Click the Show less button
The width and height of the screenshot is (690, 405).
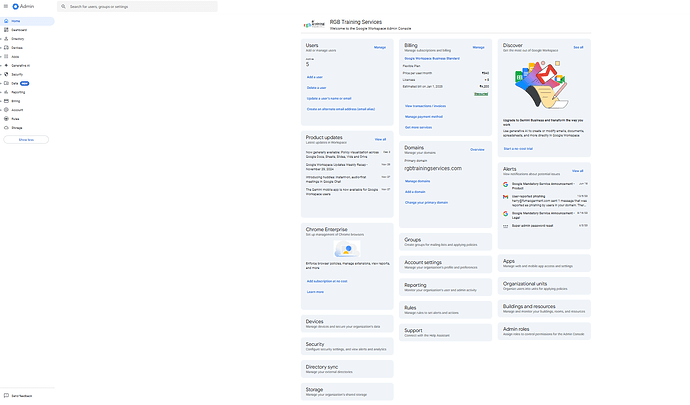[x=26, y=140]
